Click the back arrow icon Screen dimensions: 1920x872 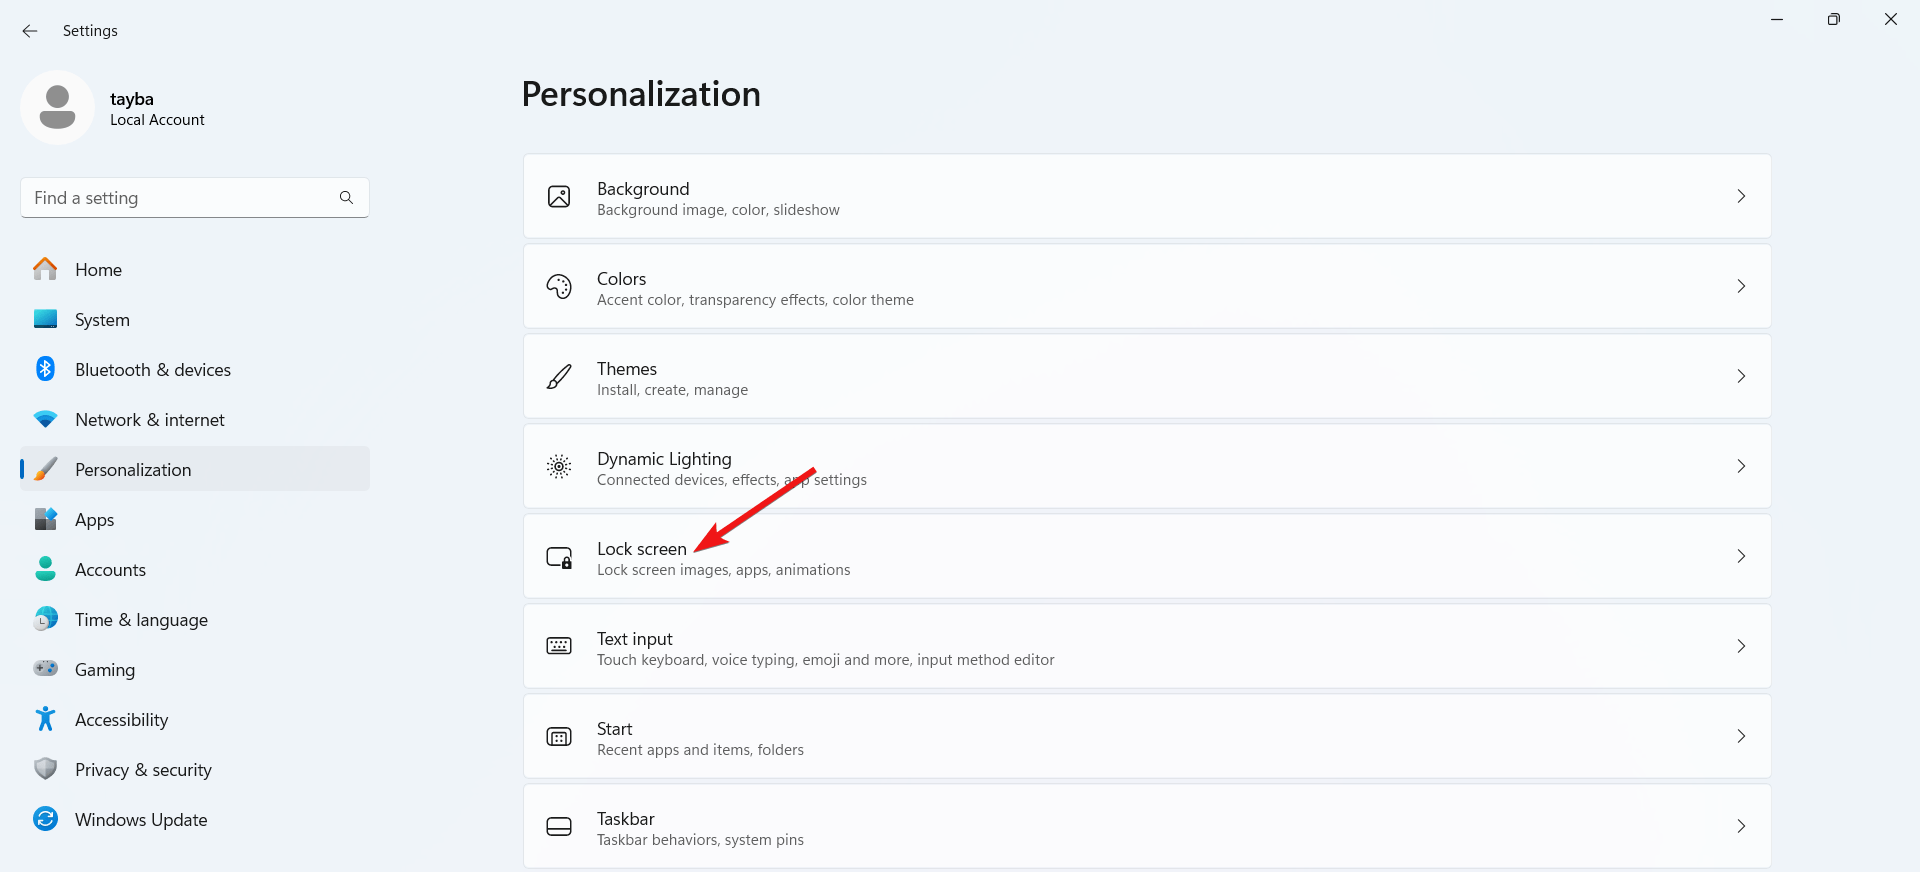30,31
